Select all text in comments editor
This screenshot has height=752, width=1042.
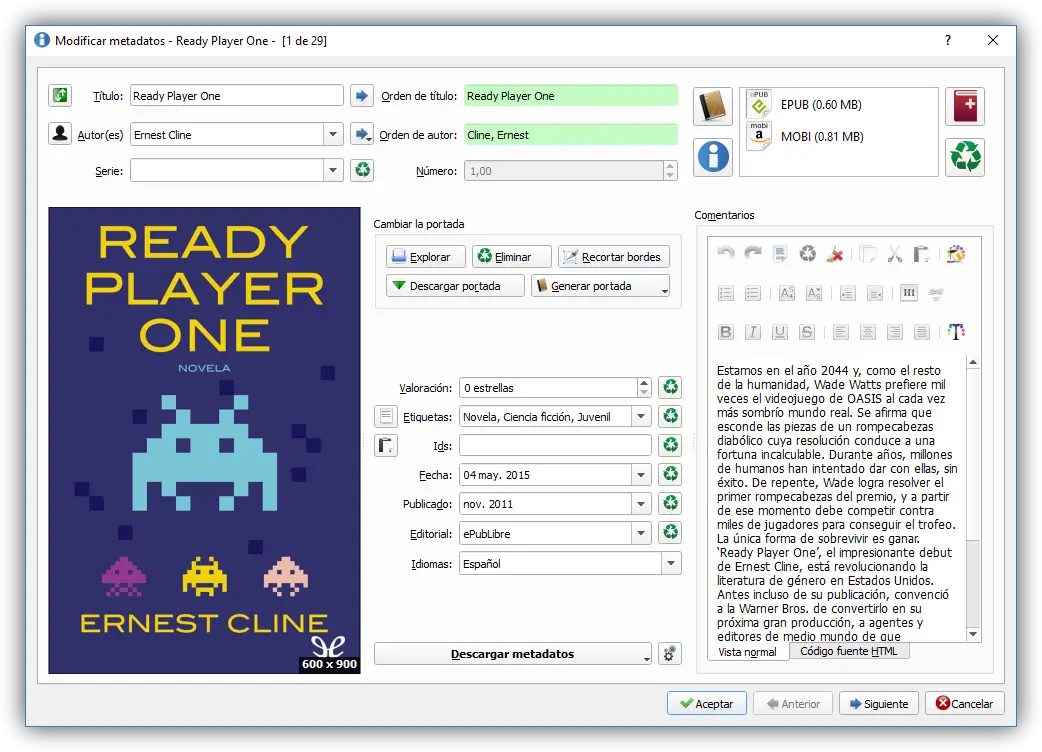(780, 254)
